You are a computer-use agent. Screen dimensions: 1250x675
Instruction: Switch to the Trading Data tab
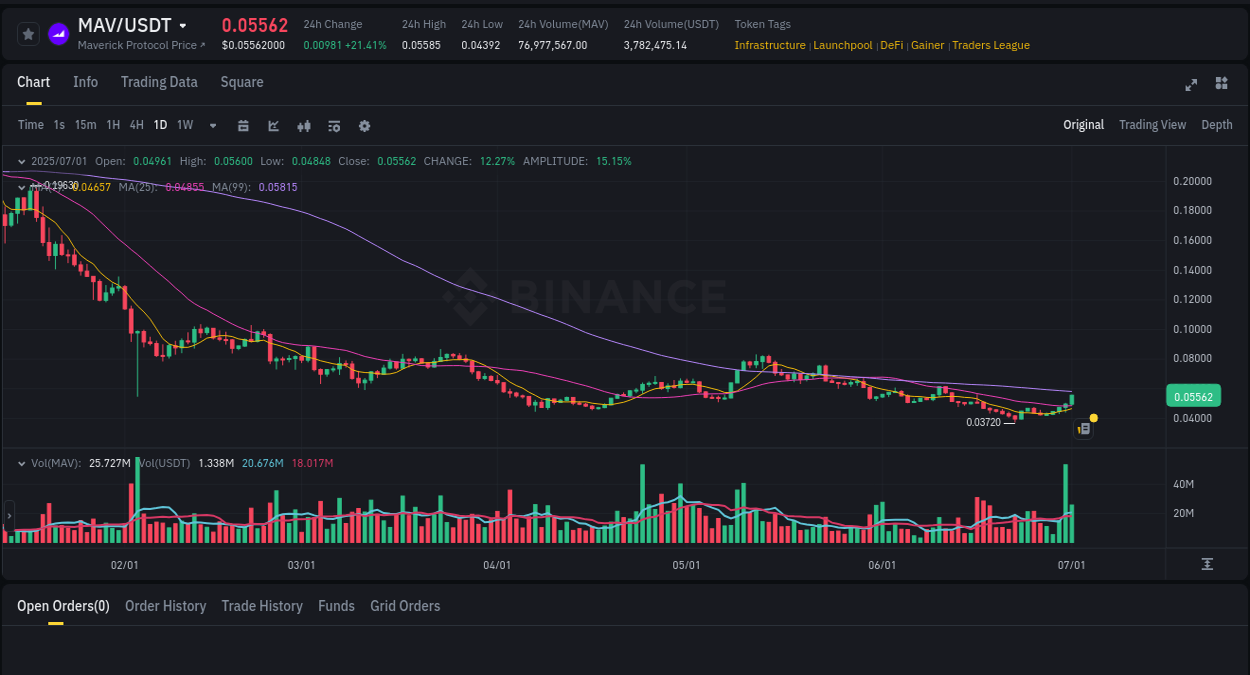click(x=159, y=82)
